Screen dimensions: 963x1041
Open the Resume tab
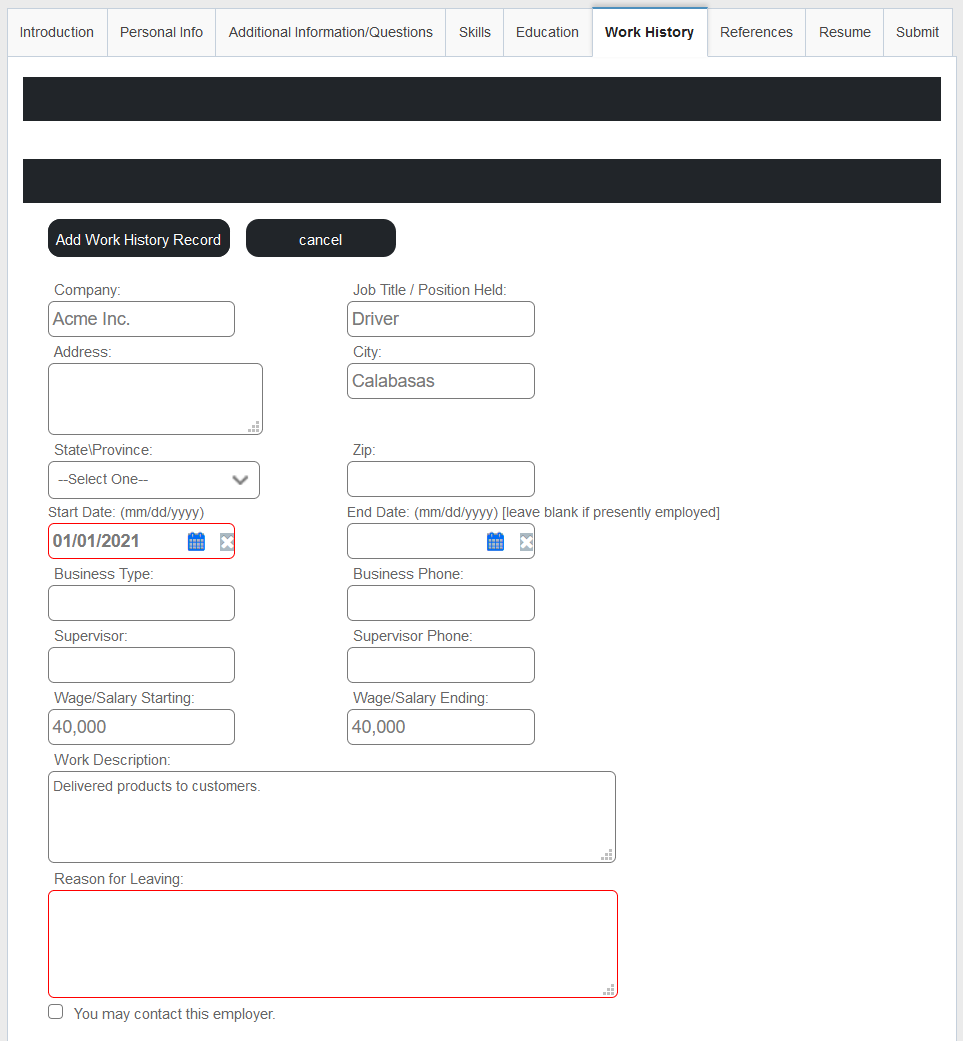[844, 33]
